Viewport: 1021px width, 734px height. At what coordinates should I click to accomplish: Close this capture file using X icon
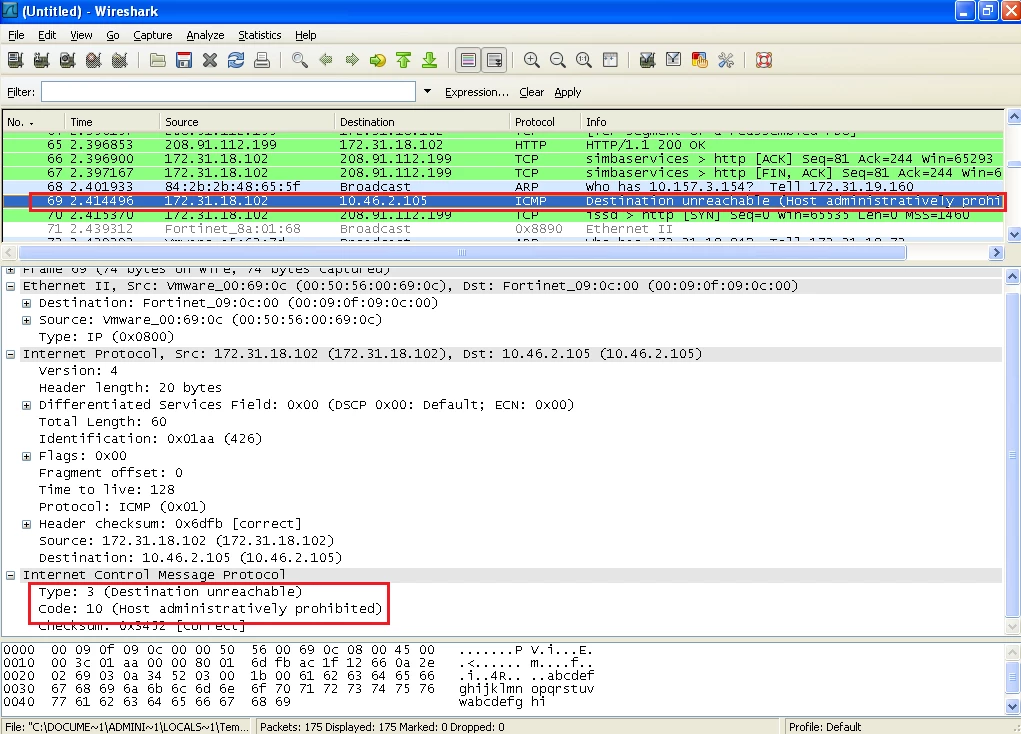click(210, 61)
